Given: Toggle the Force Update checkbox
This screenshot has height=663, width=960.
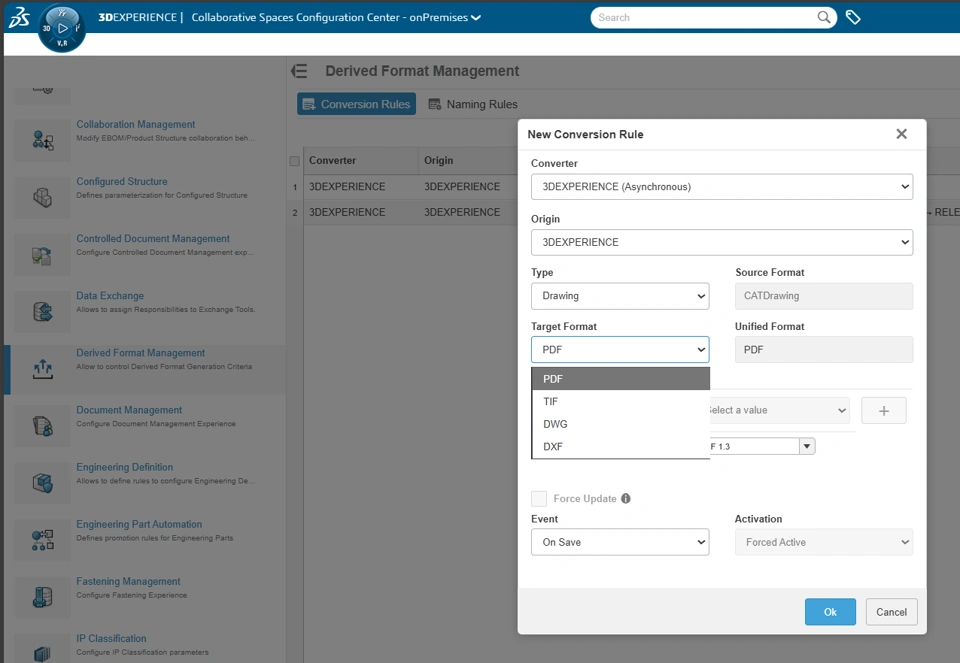Looking at the screenshot, I should [539, 498].
